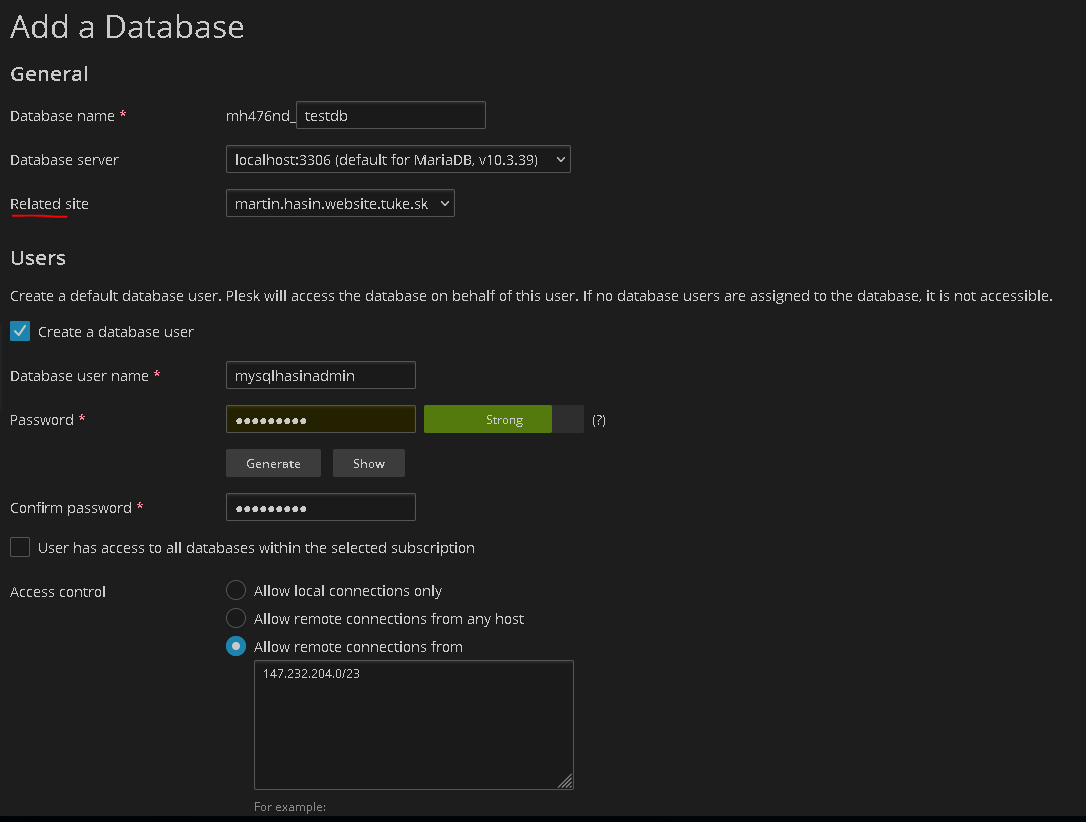Open the Database server dropdown

pos(398,159)
